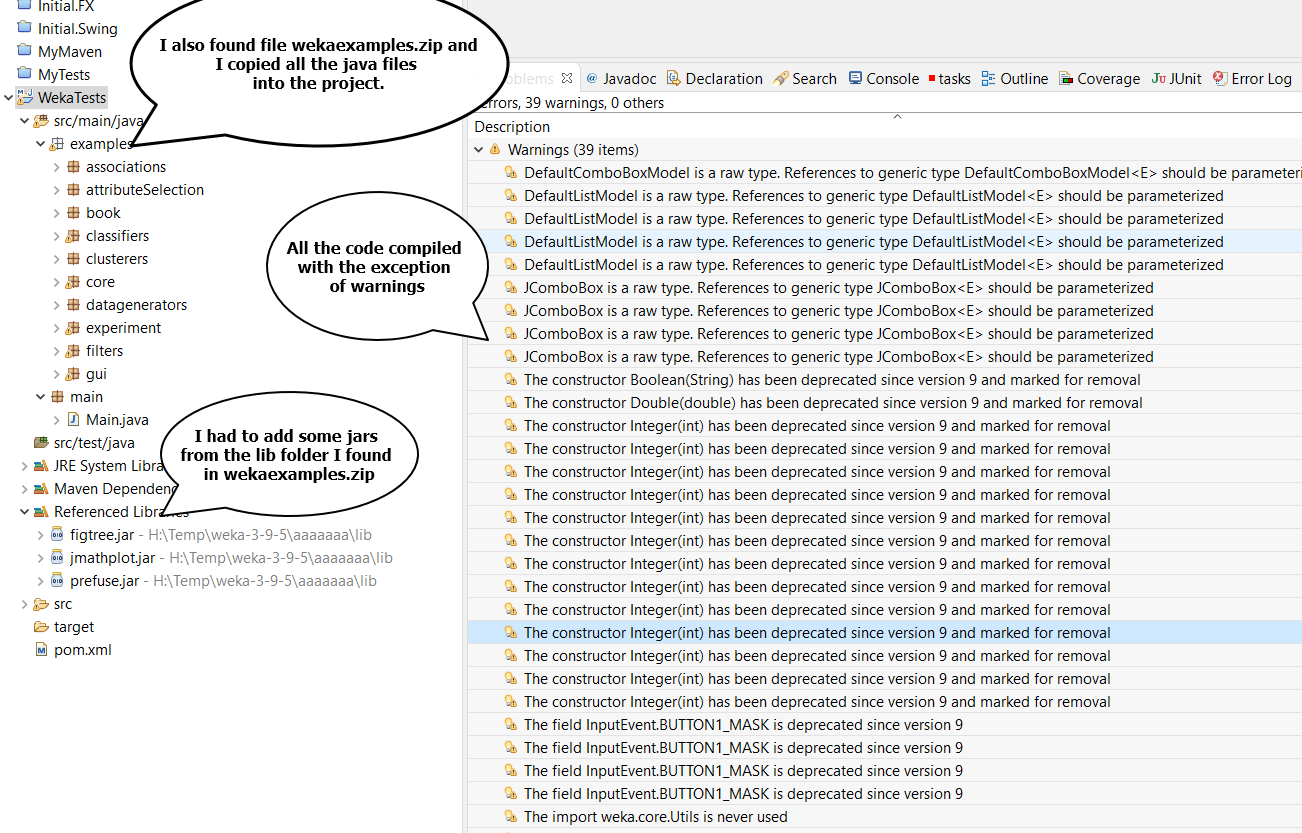The width and height of the screenshot is (1302, 833).
Task: Close the Problems tab with X
Action: 567,78
